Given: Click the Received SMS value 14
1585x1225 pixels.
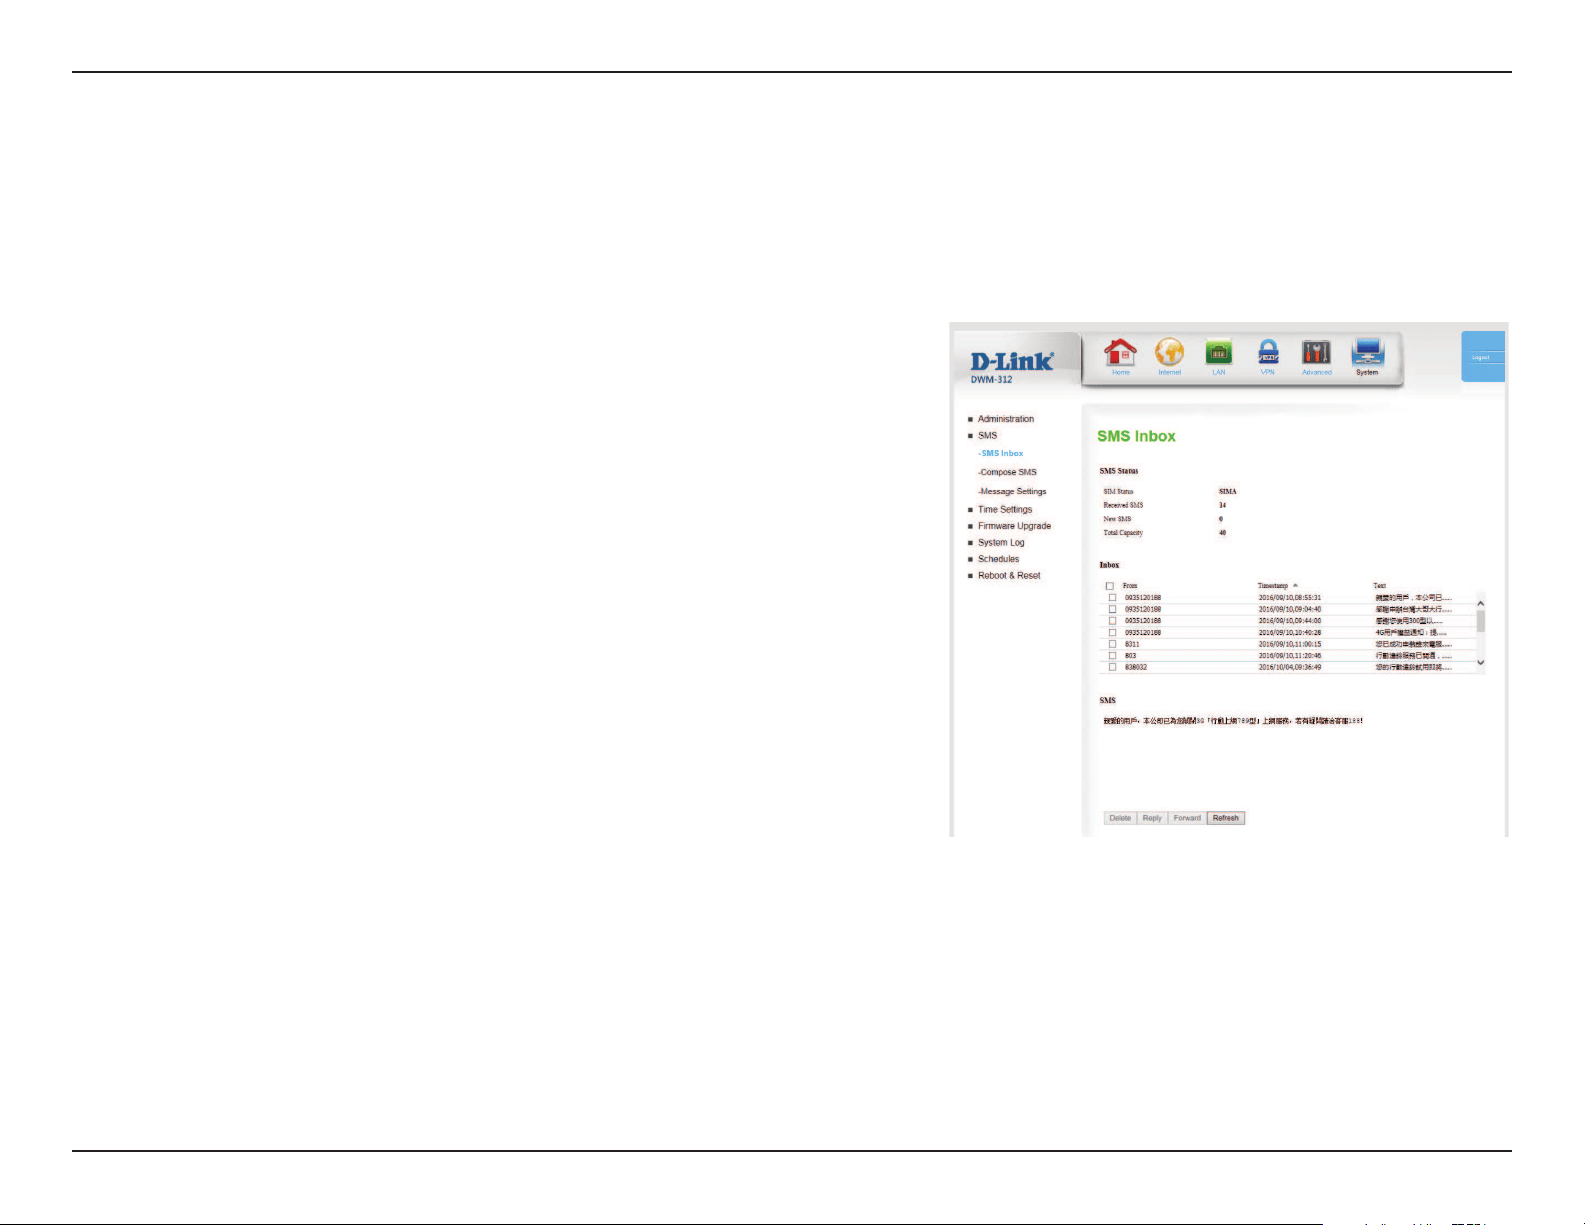Looking at the screenshot, I should [1222, 505].
